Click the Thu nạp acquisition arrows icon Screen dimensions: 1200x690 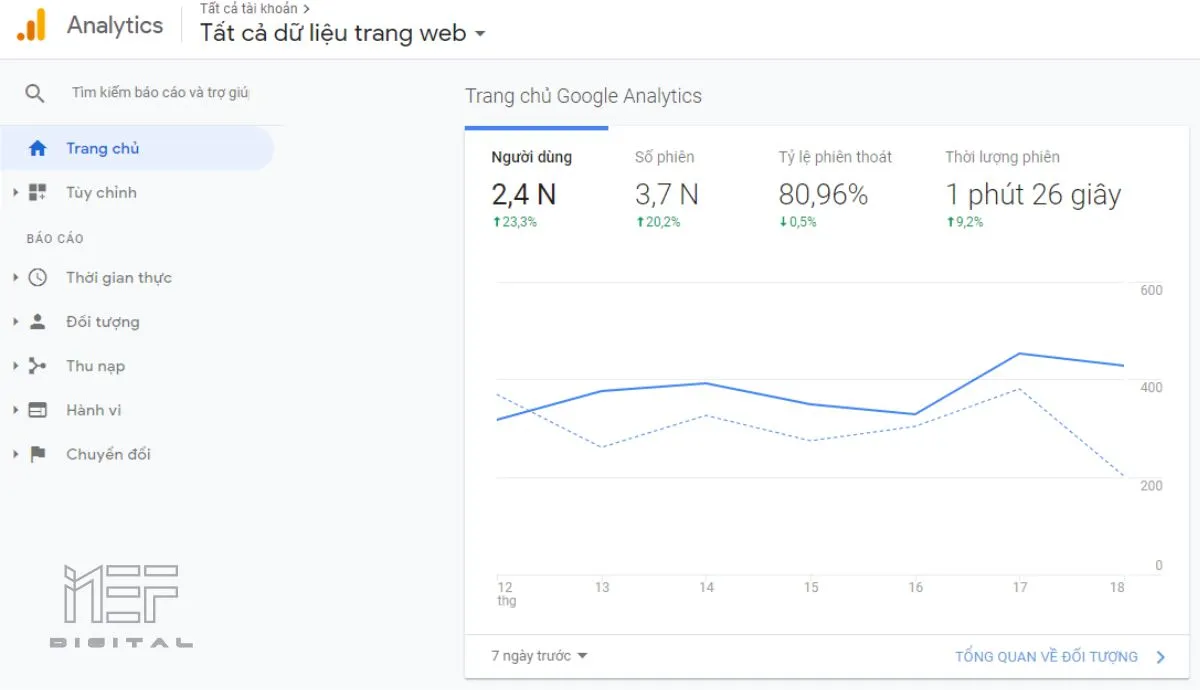point(38,366)
